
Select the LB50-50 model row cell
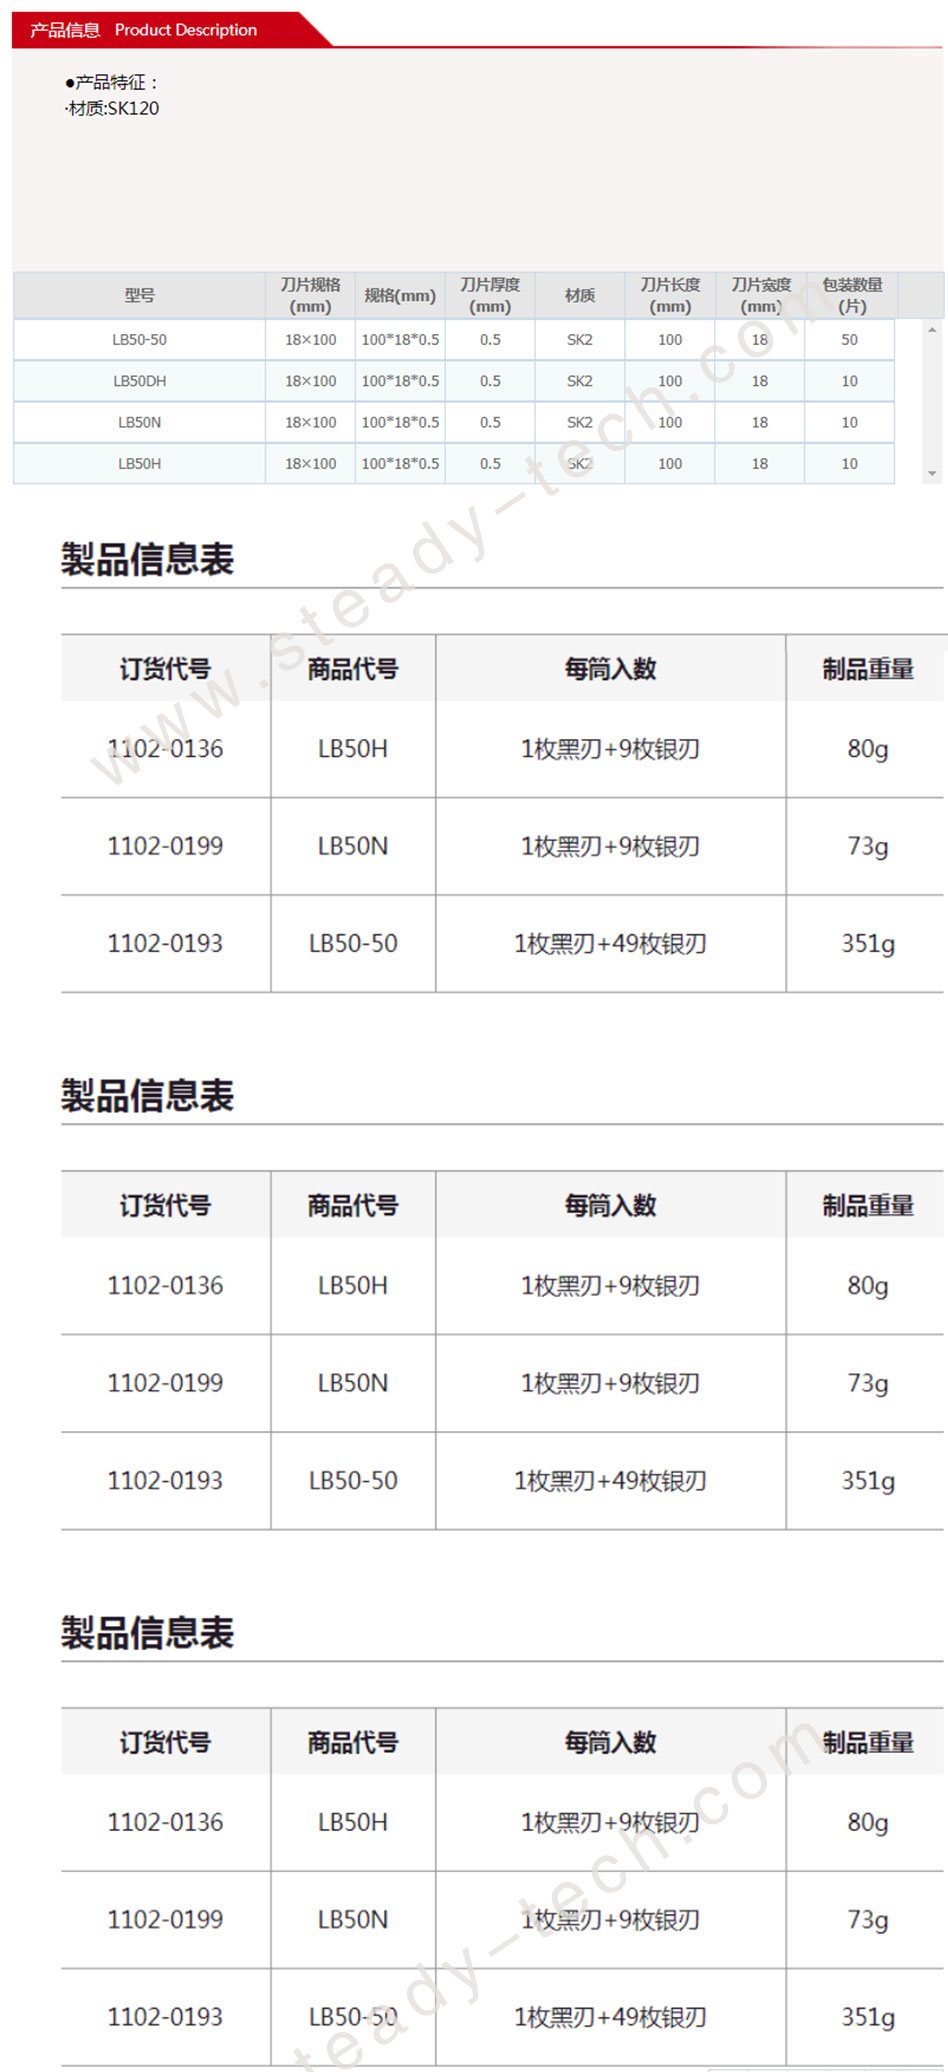click(x=140, y=340)
